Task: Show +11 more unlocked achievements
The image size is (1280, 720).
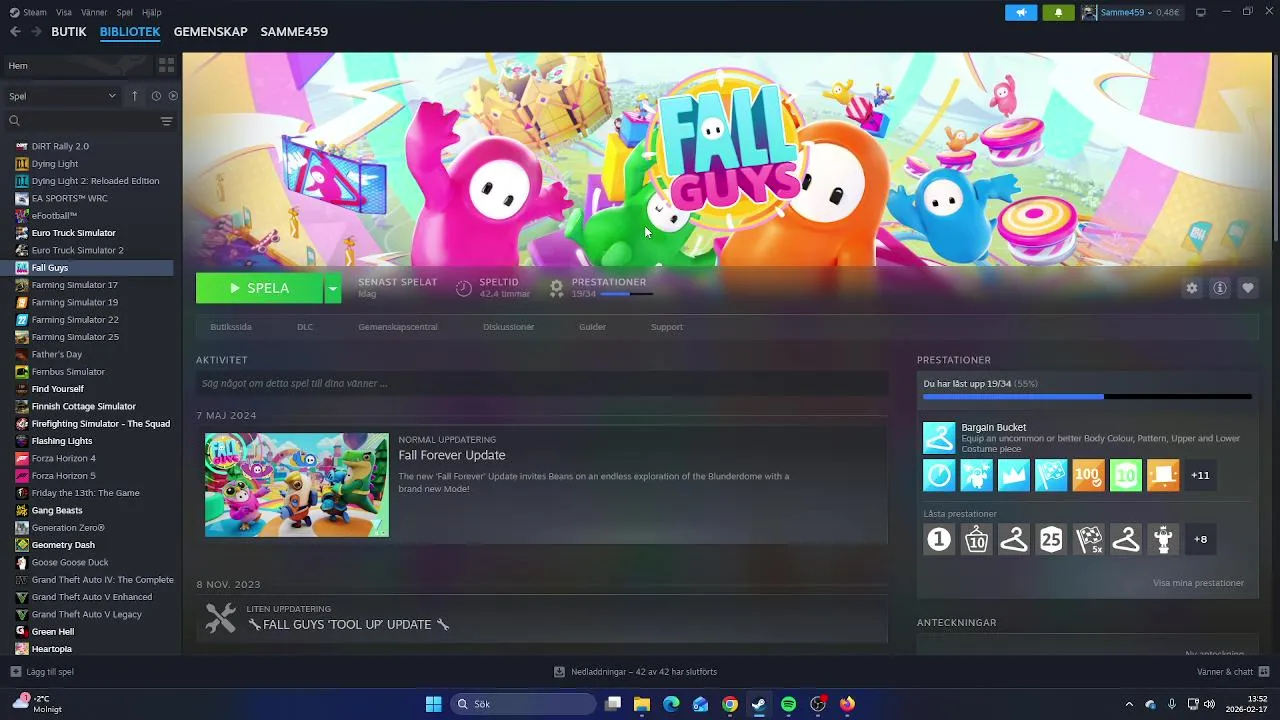Action: tap(1200, 475)
